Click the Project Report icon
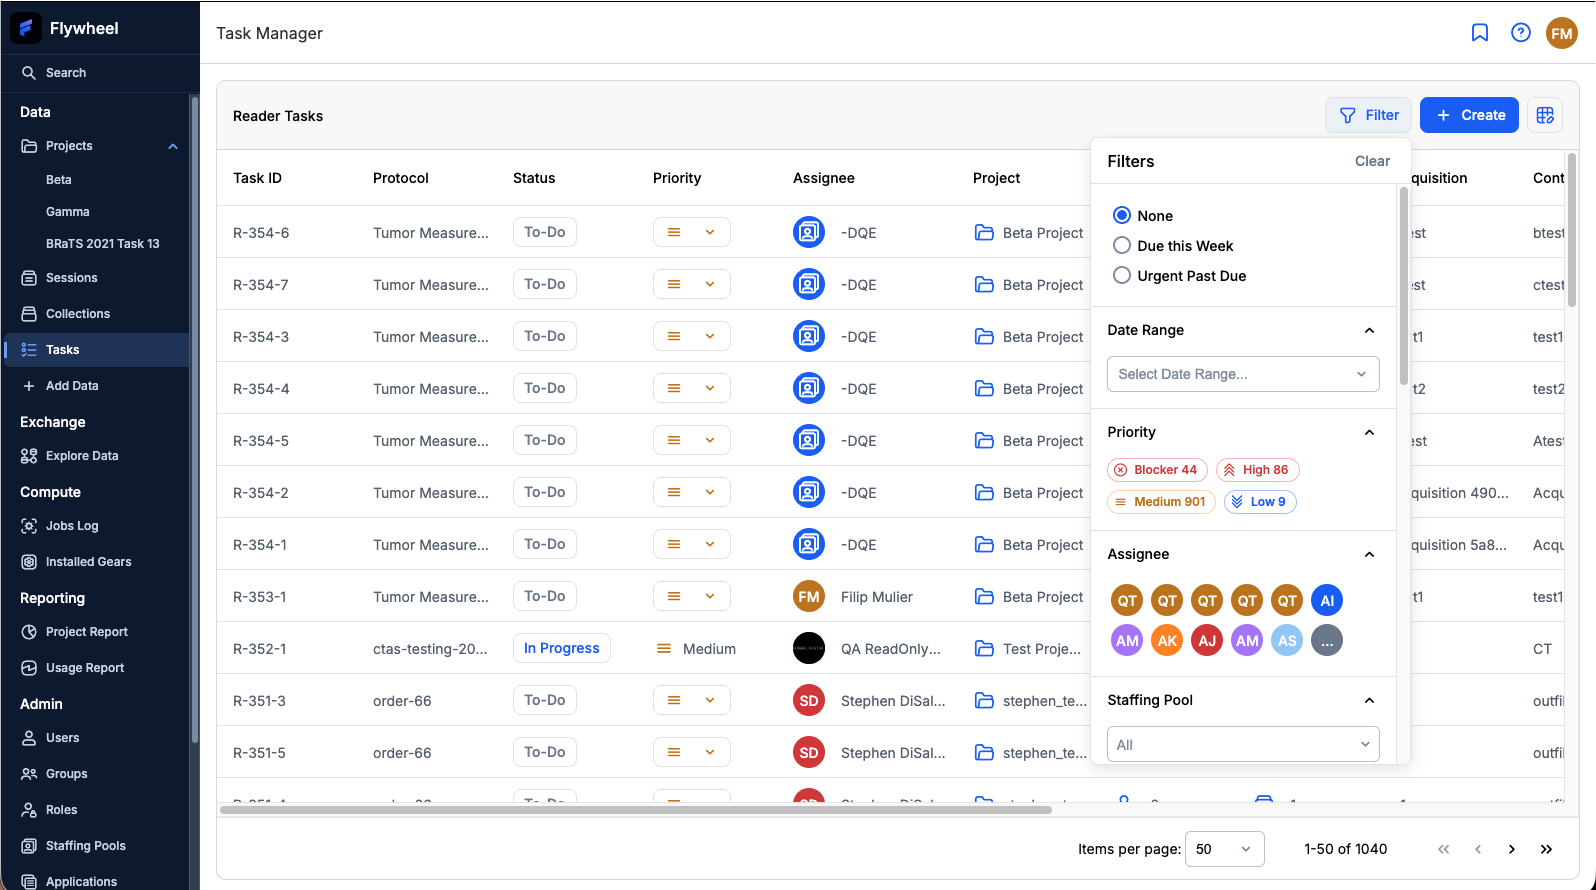1596x890 pixels. (x=29, y=632)
